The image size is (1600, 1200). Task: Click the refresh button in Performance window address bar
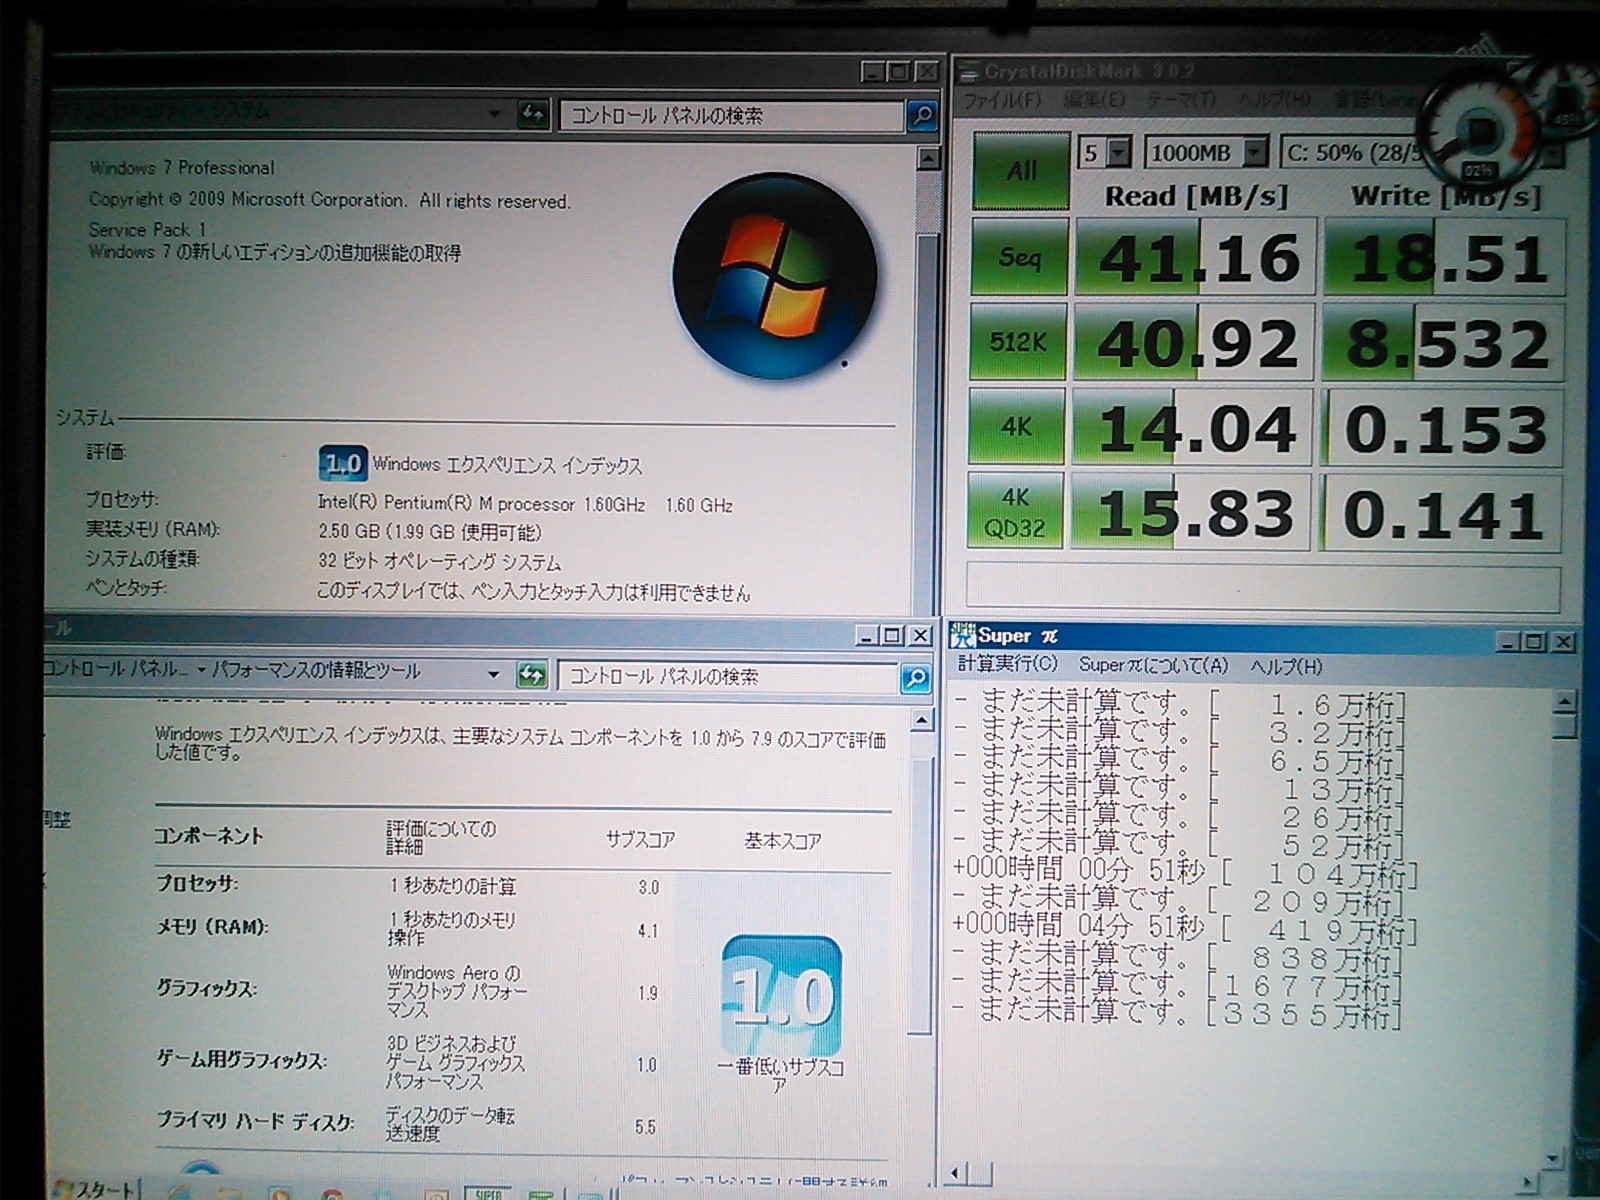click(x=531, y=676)
